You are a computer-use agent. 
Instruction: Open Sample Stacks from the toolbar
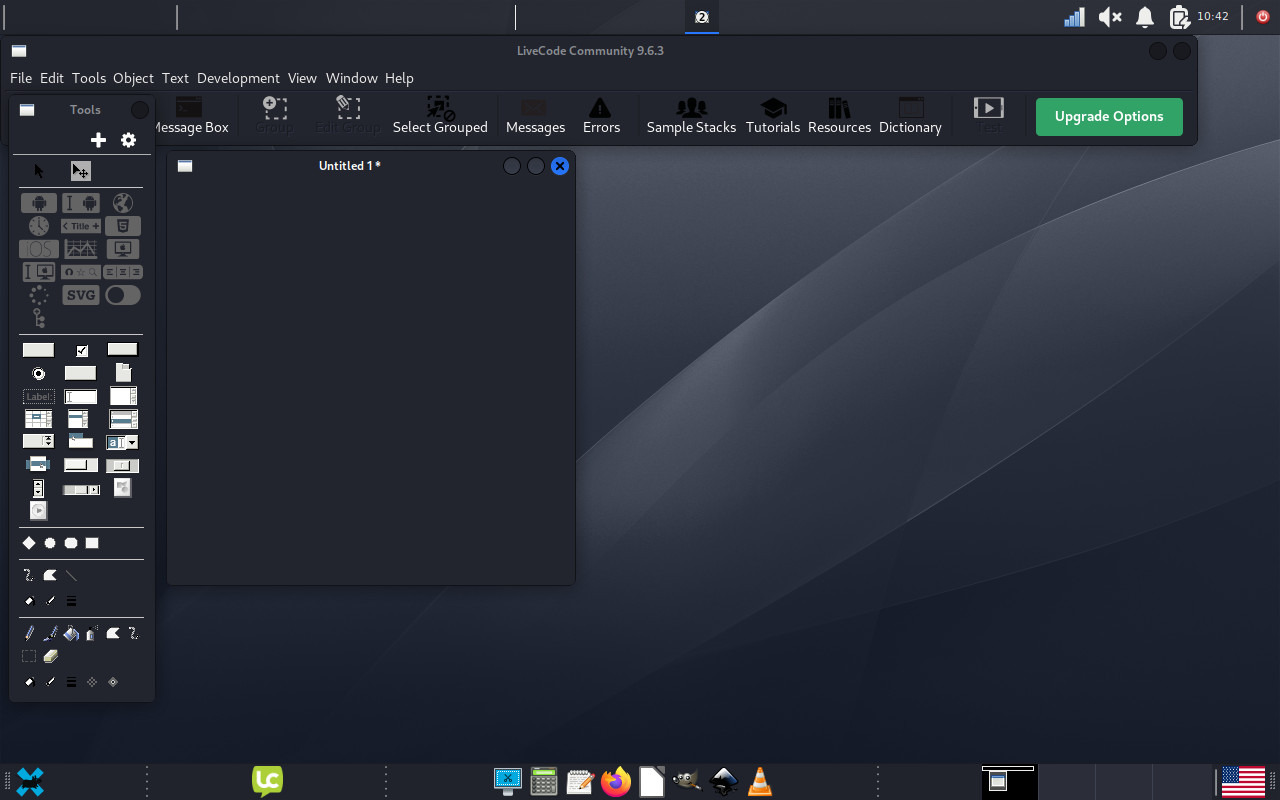click(x=691, y=116)
